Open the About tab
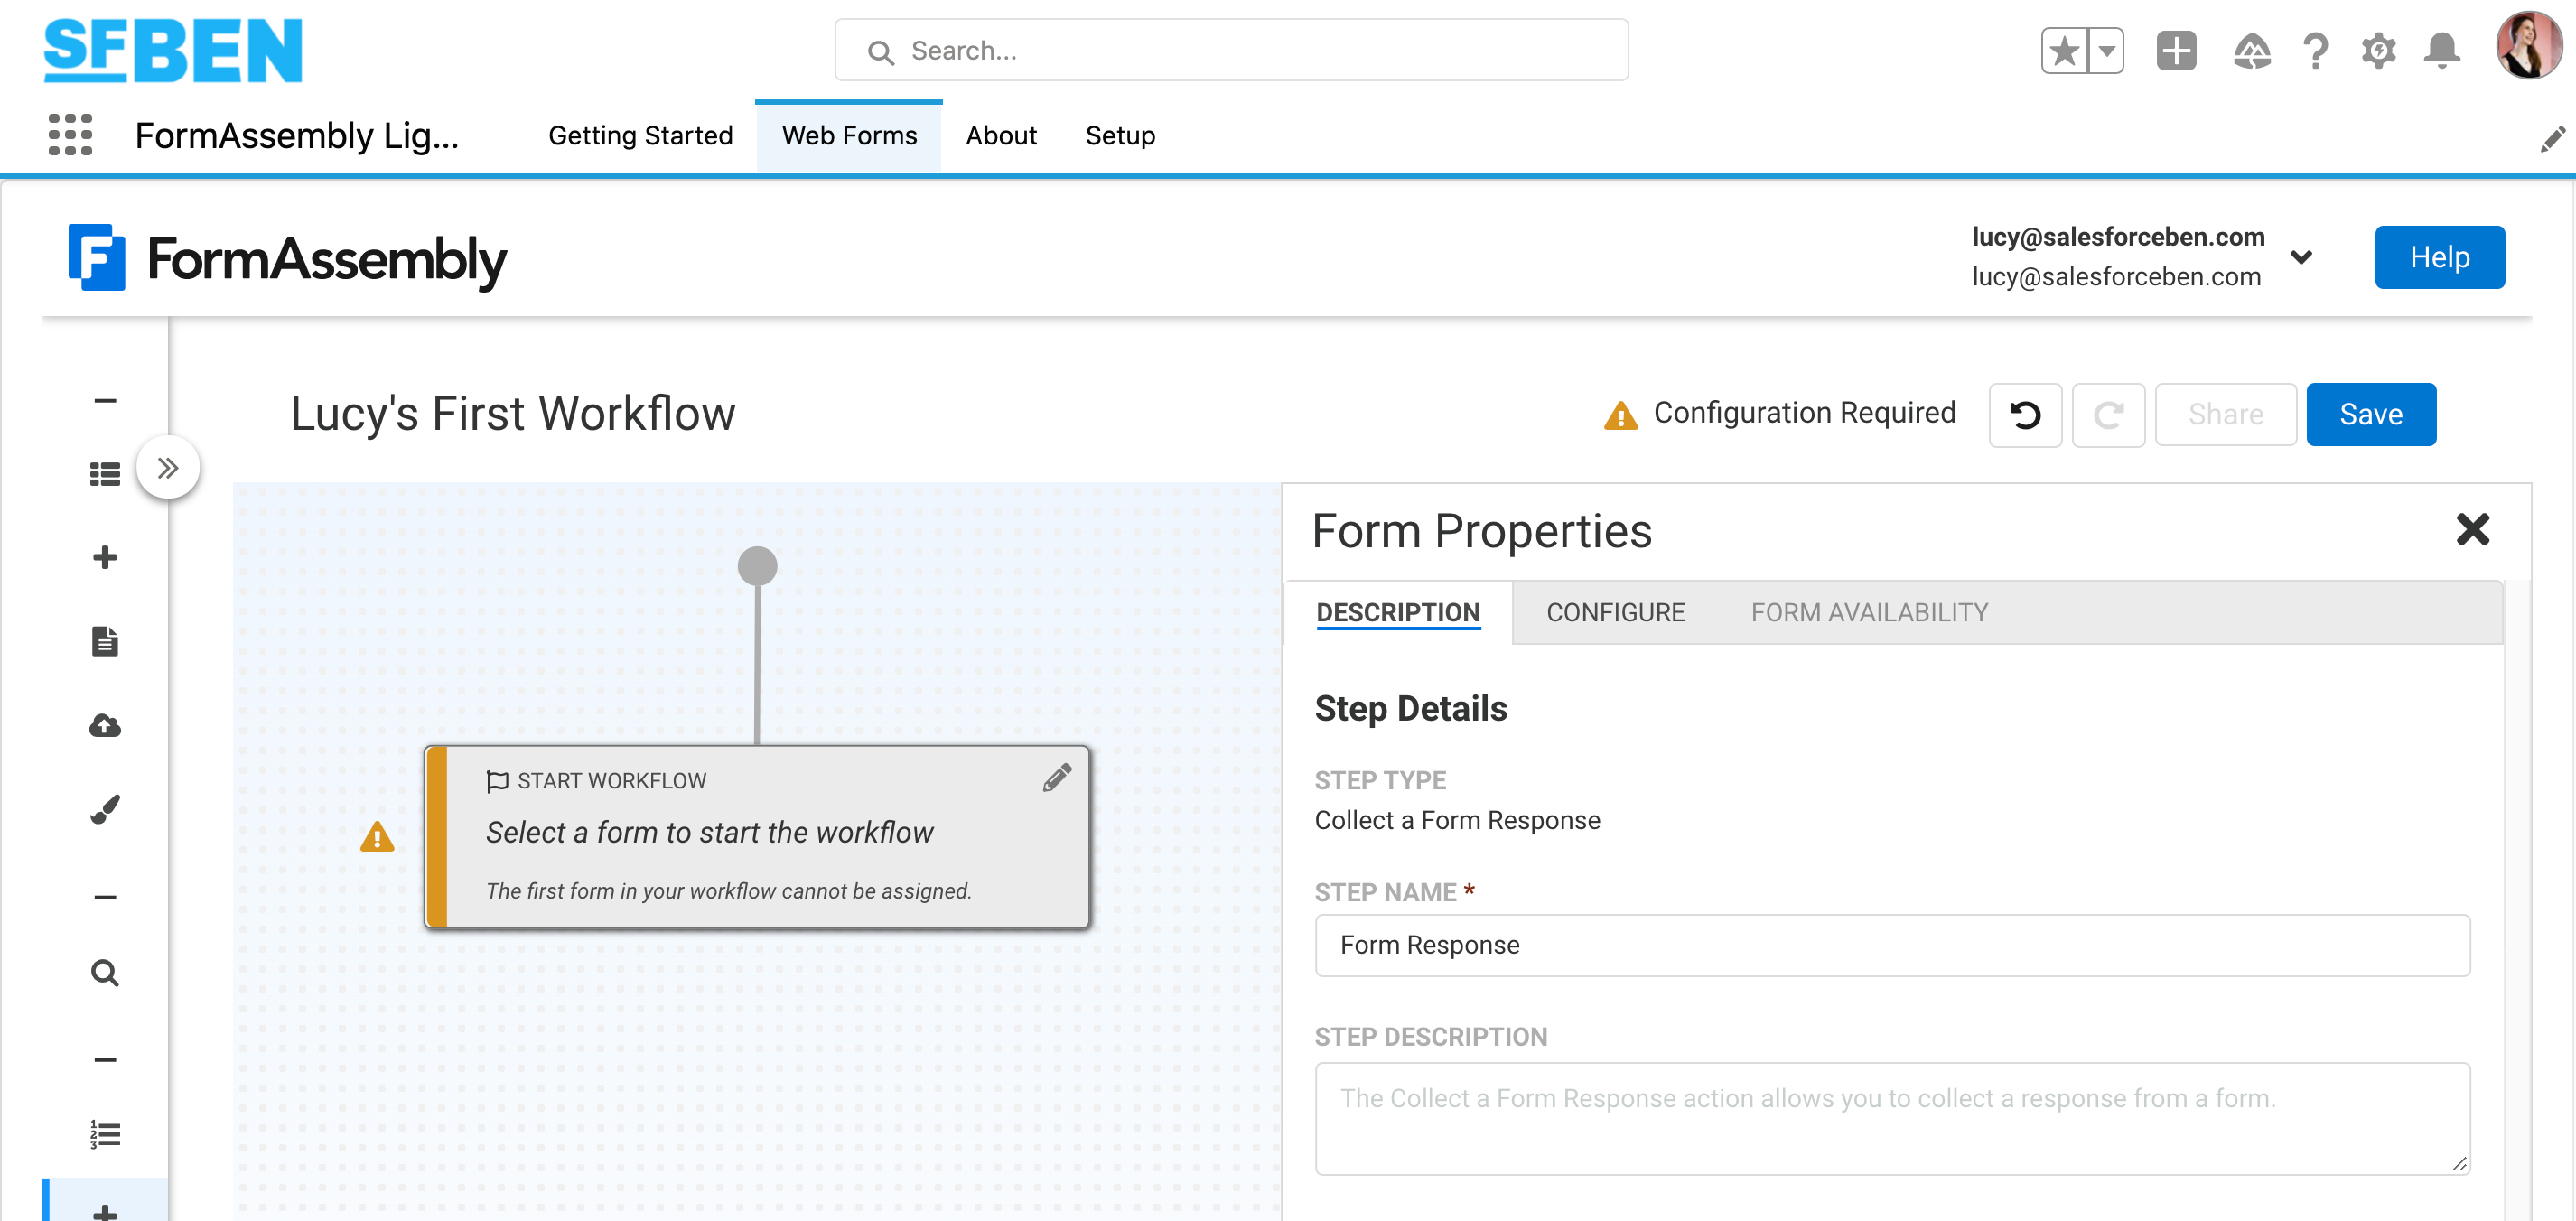Viewport: 2576px width, 1221px height. [1001, 135]
